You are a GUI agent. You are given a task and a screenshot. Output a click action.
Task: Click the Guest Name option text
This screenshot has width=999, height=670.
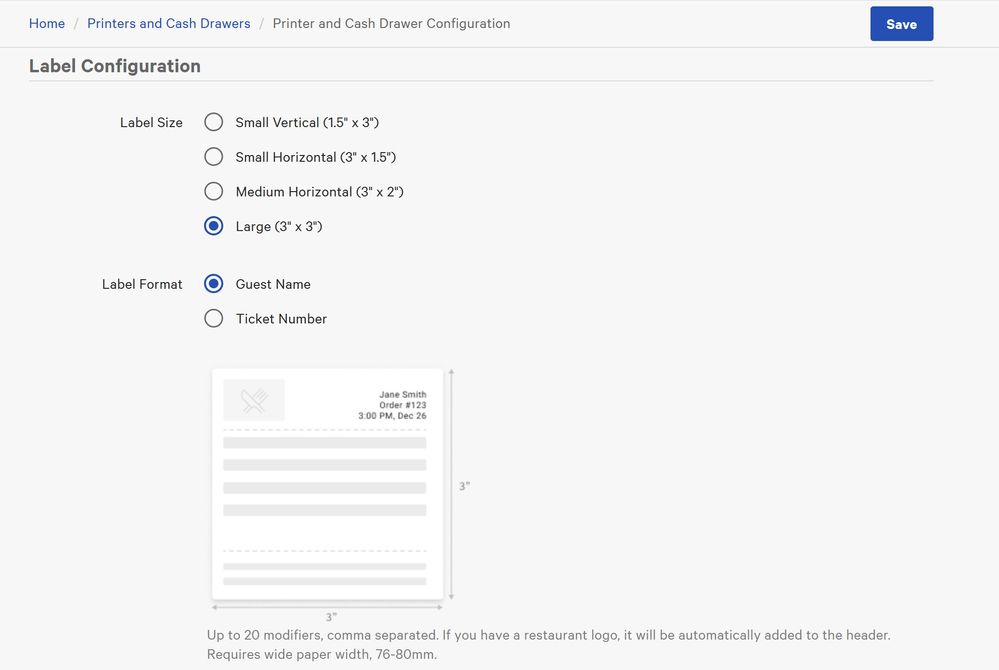point(273,284)
